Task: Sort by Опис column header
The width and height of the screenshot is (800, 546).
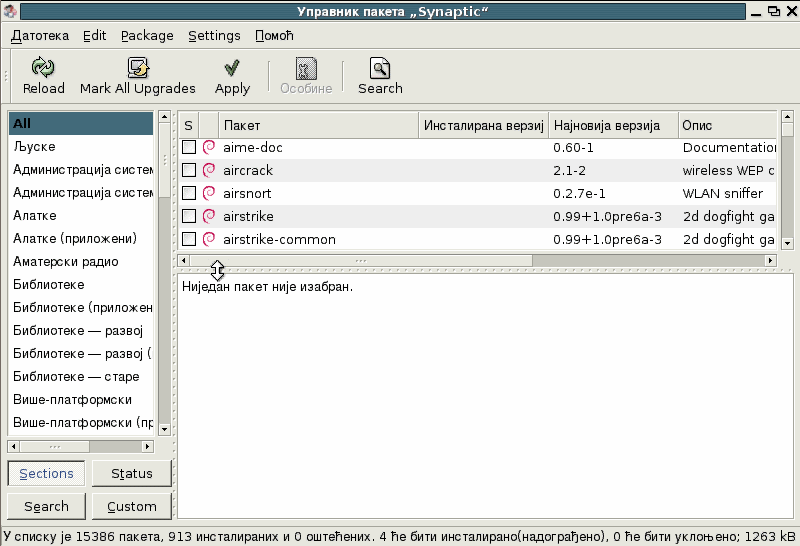Action: point(727,126)
